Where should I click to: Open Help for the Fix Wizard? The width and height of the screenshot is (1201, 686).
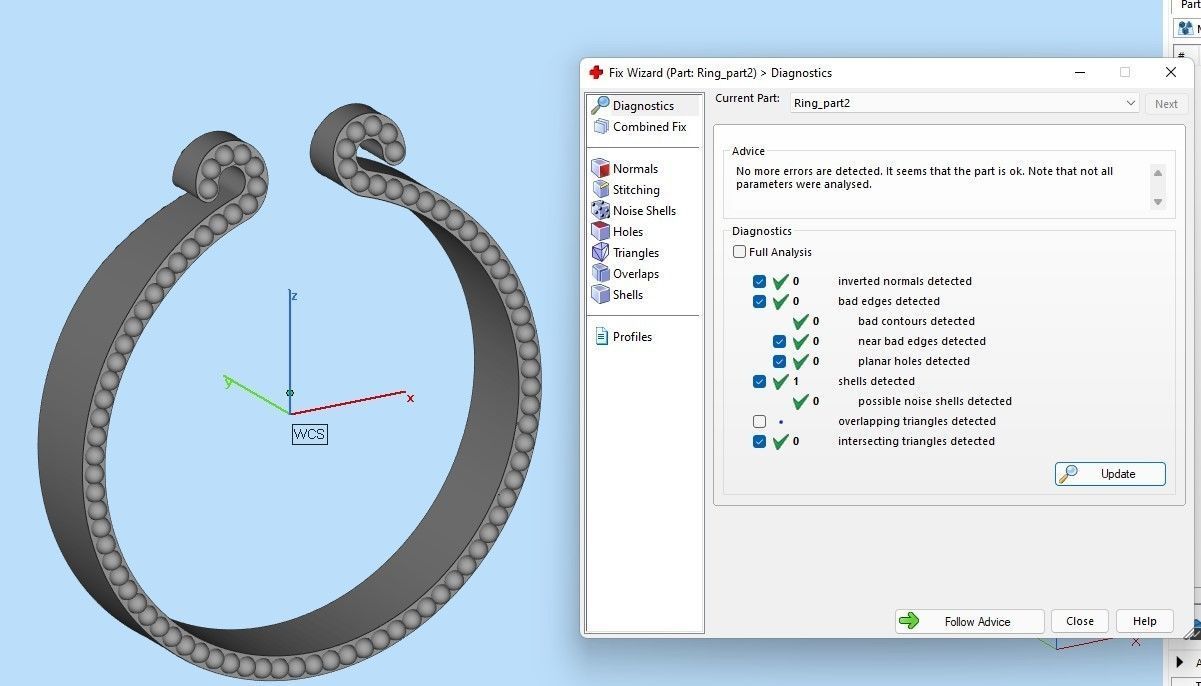pos(1145,621)
